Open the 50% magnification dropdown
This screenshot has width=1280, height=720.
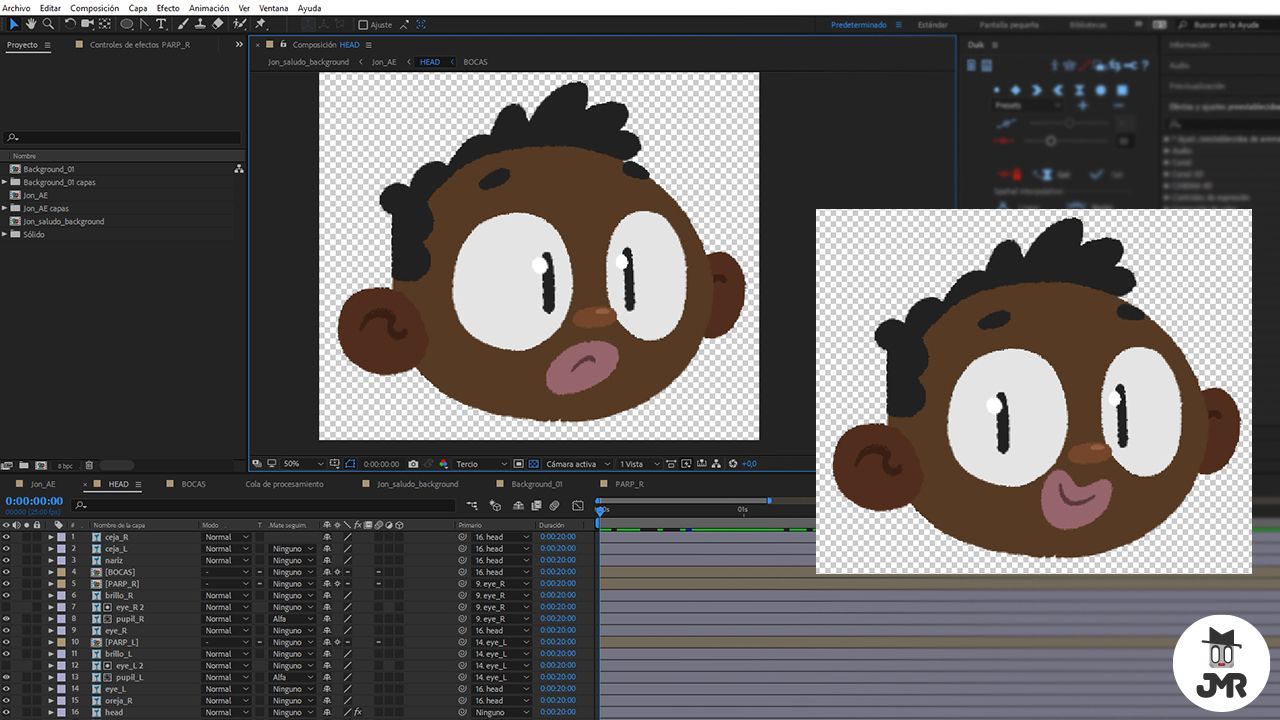click(x=303, y=464)
